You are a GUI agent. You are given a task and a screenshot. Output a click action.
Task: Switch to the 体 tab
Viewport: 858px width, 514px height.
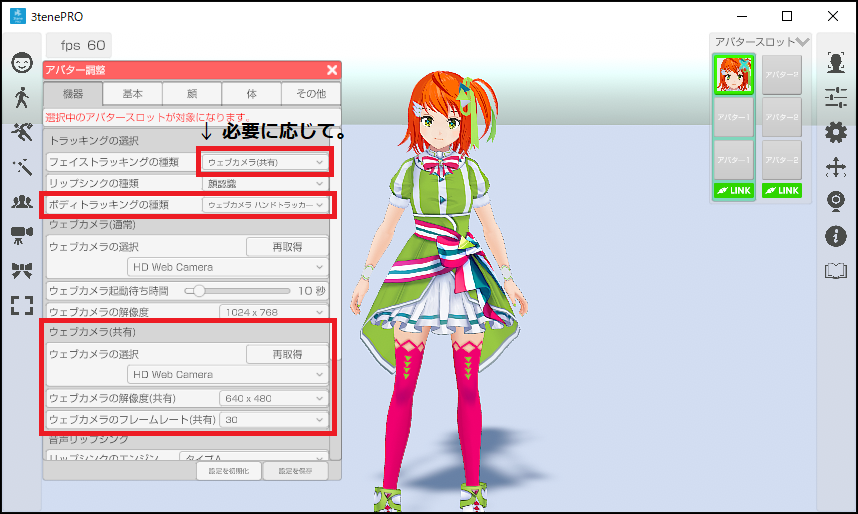click(x=252, y=94)
